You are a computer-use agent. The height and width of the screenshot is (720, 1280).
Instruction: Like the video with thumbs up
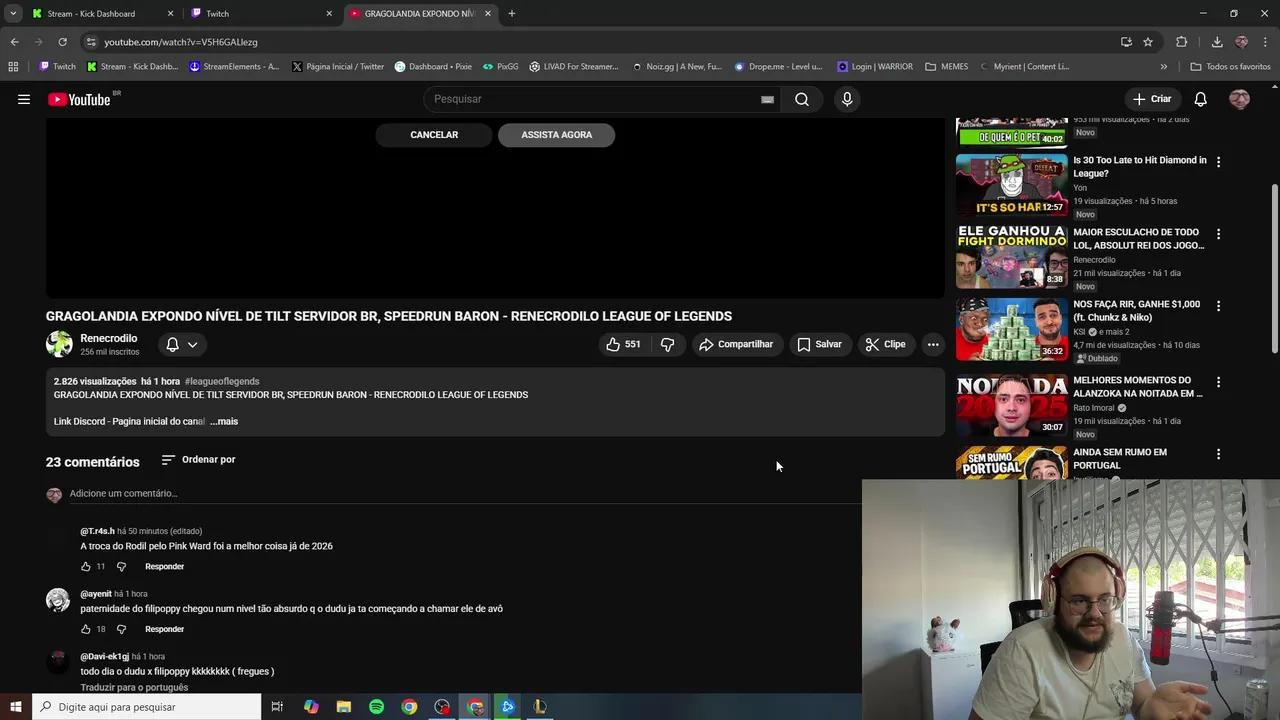623,344
